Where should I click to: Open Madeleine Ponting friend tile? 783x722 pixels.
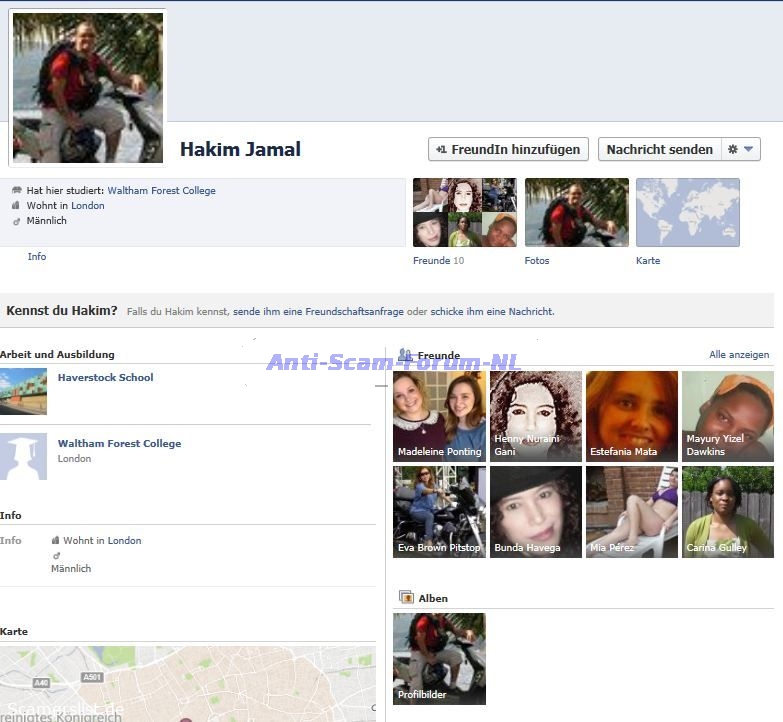[439, 416]
